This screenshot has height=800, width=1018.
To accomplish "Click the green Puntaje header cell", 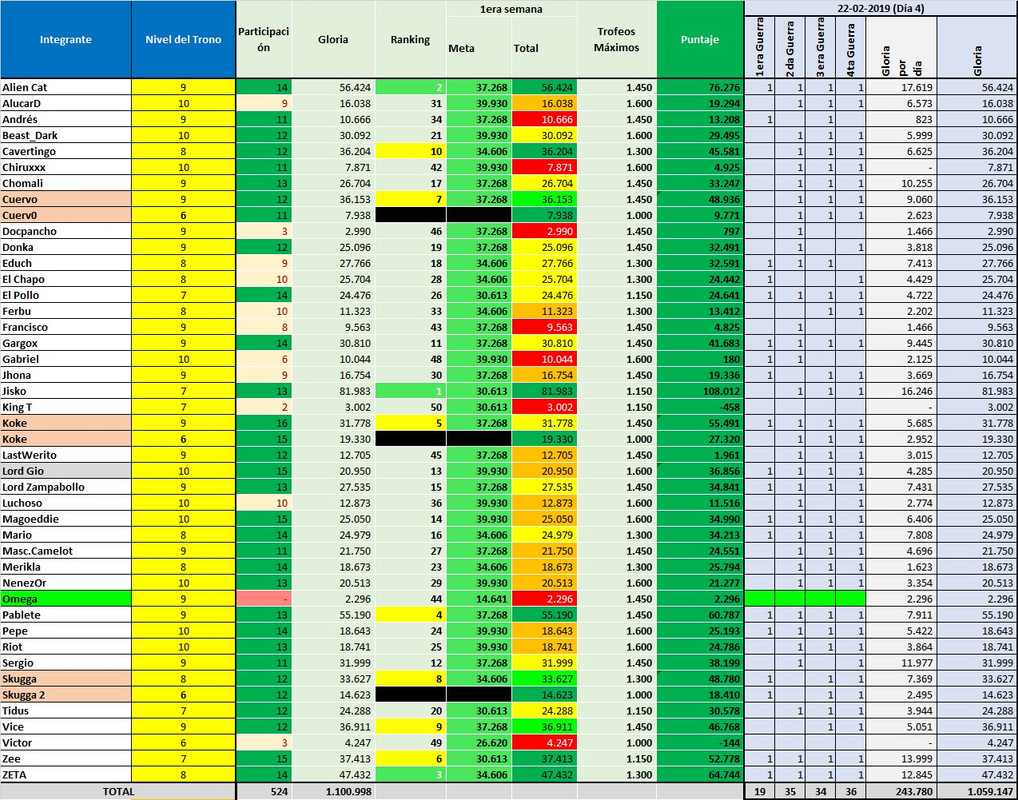I will 700,40.
